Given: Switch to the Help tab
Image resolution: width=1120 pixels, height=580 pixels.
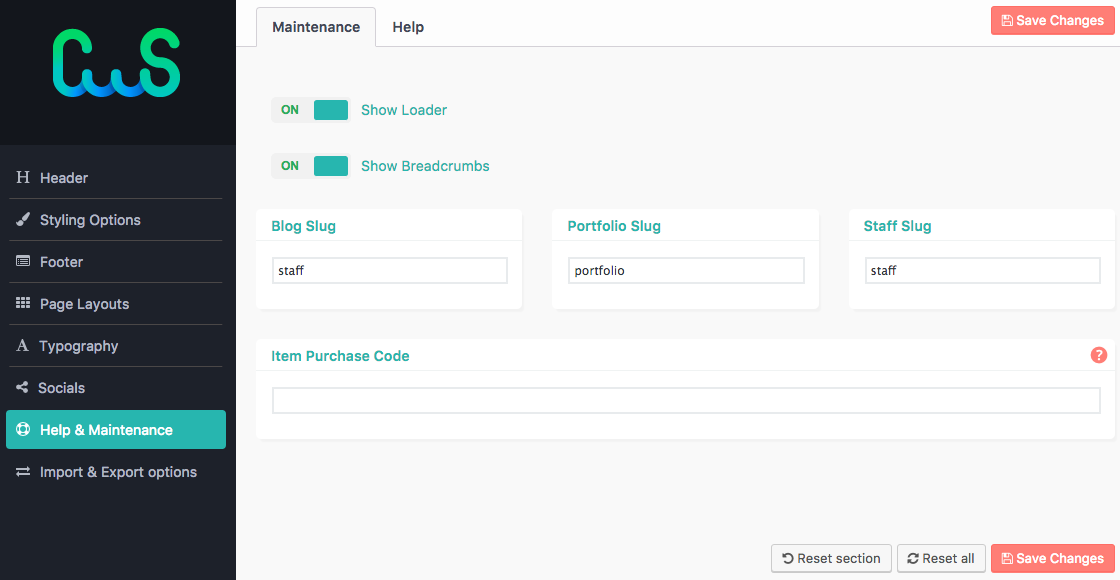Looking at the screenshot, I should (408, 27).
